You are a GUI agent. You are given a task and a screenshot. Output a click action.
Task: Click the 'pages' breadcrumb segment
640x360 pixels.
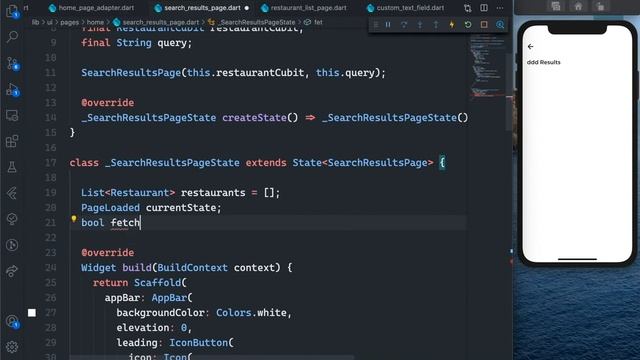click(69, 22)
